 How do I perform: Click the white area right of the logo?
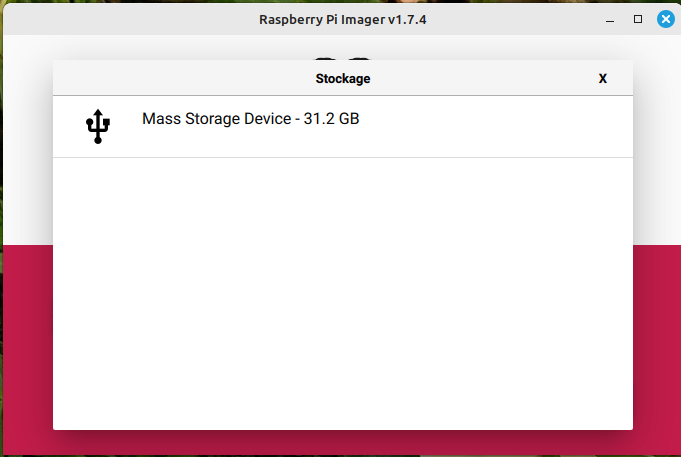click(x=500, y=48)
